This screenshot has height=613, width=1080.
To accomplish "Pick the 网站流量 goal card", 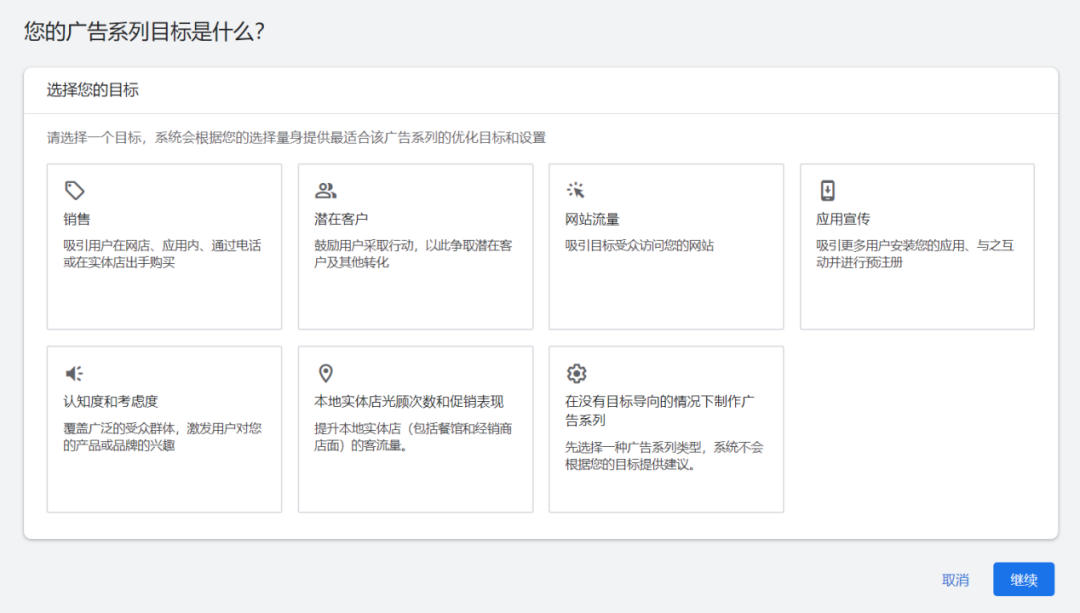I will pos(666,247).
